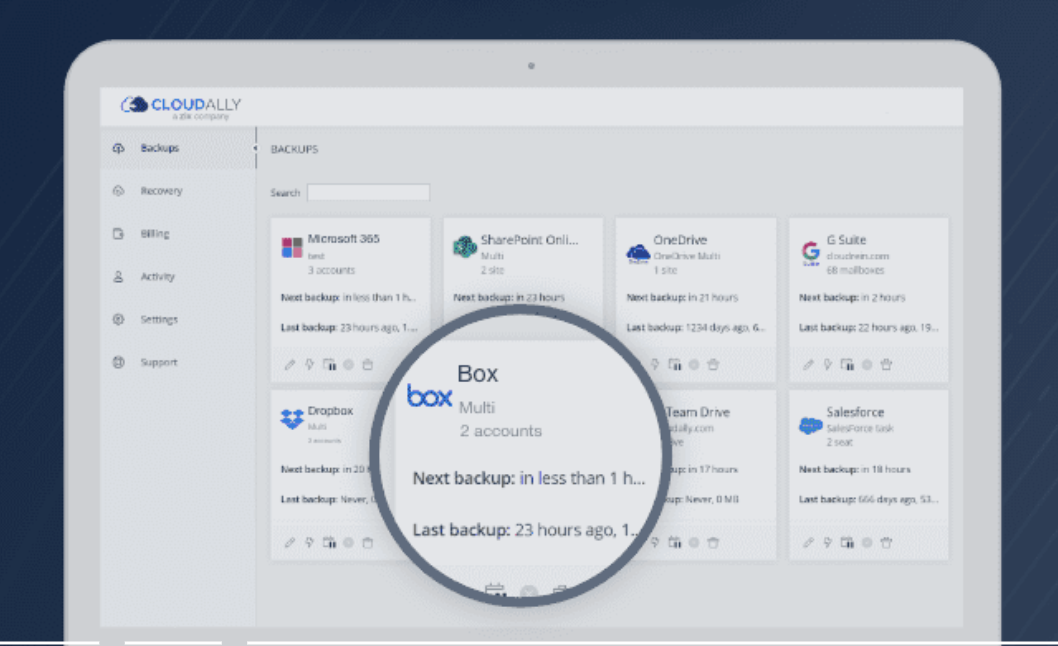Screen dimensions: 1058x646
Task: Select the Recovery icon in the sidebar
Action: 117,190
